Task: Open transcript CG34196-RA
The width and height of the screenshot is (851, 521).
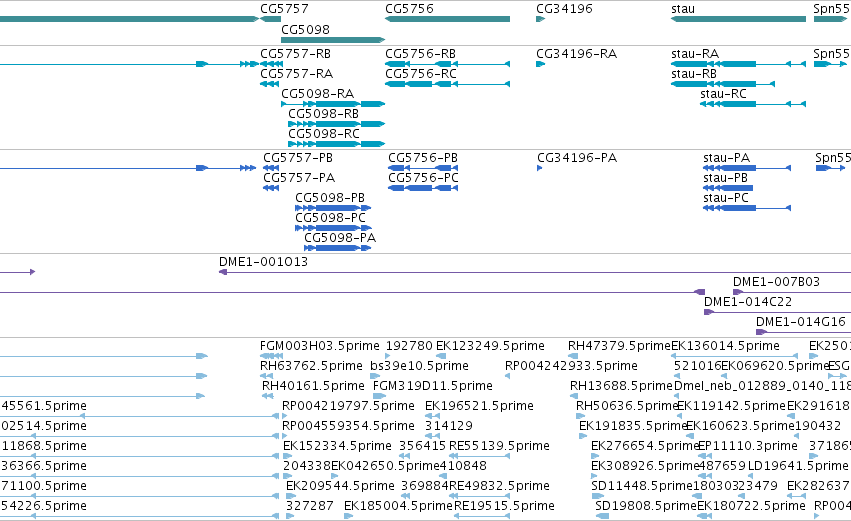Action: point(576,54)
